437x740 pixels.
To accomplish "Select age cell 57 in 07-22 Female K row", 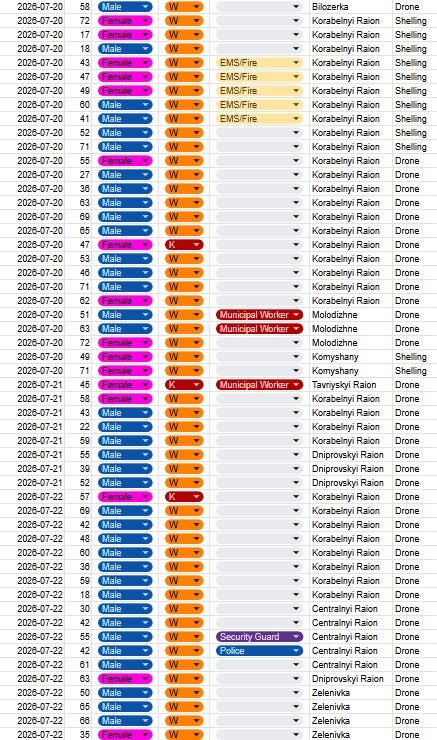I will tap(78, 496).
